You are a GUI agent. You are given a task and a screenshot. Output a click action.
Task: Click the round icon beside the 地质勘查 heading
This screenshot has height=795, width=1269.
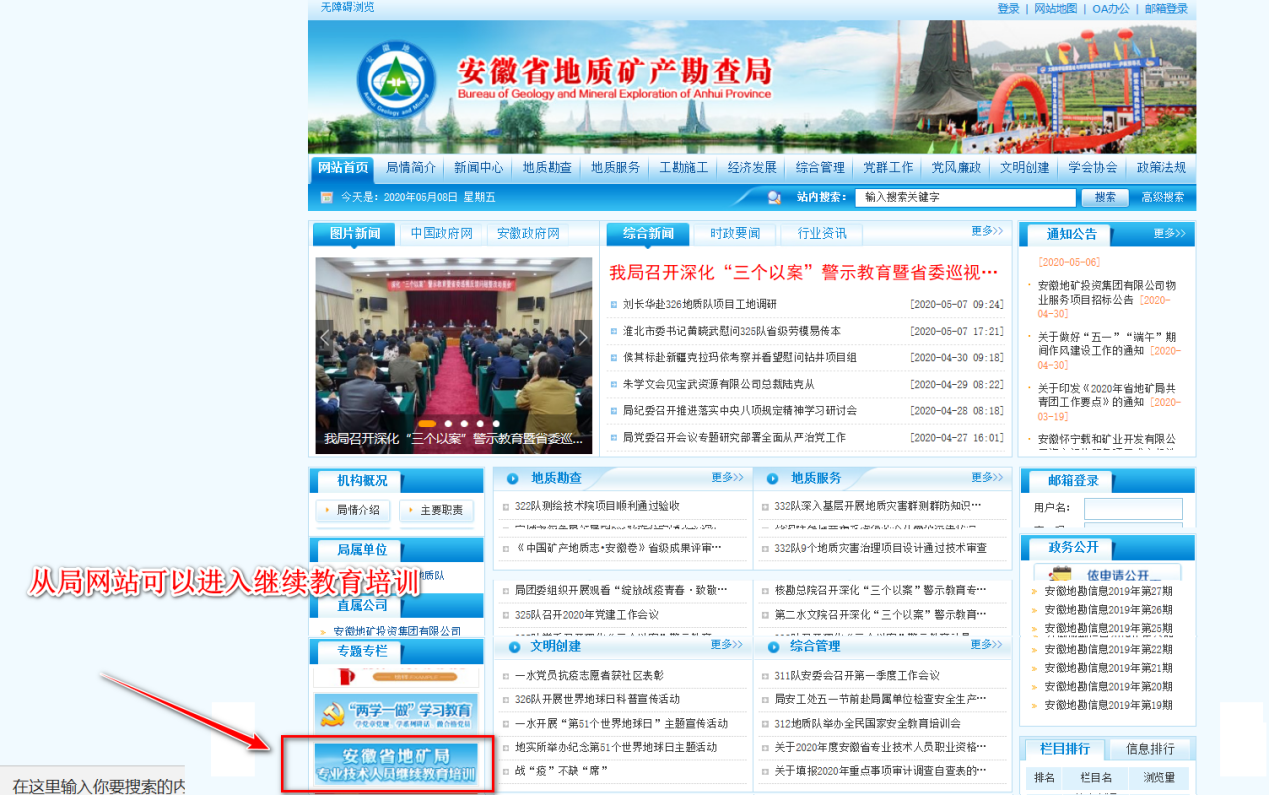point(513,479)
